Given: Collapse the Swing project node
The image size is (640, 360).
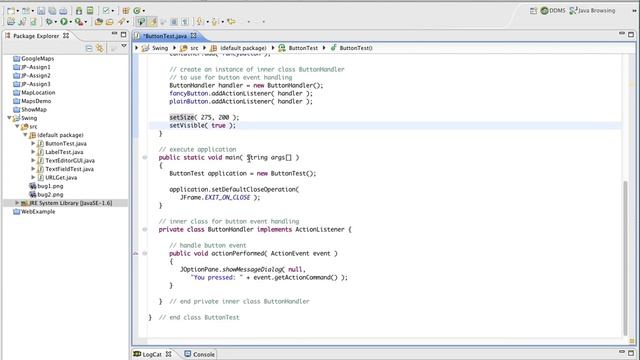Looking at the screenshot, I should coord(9,118).
